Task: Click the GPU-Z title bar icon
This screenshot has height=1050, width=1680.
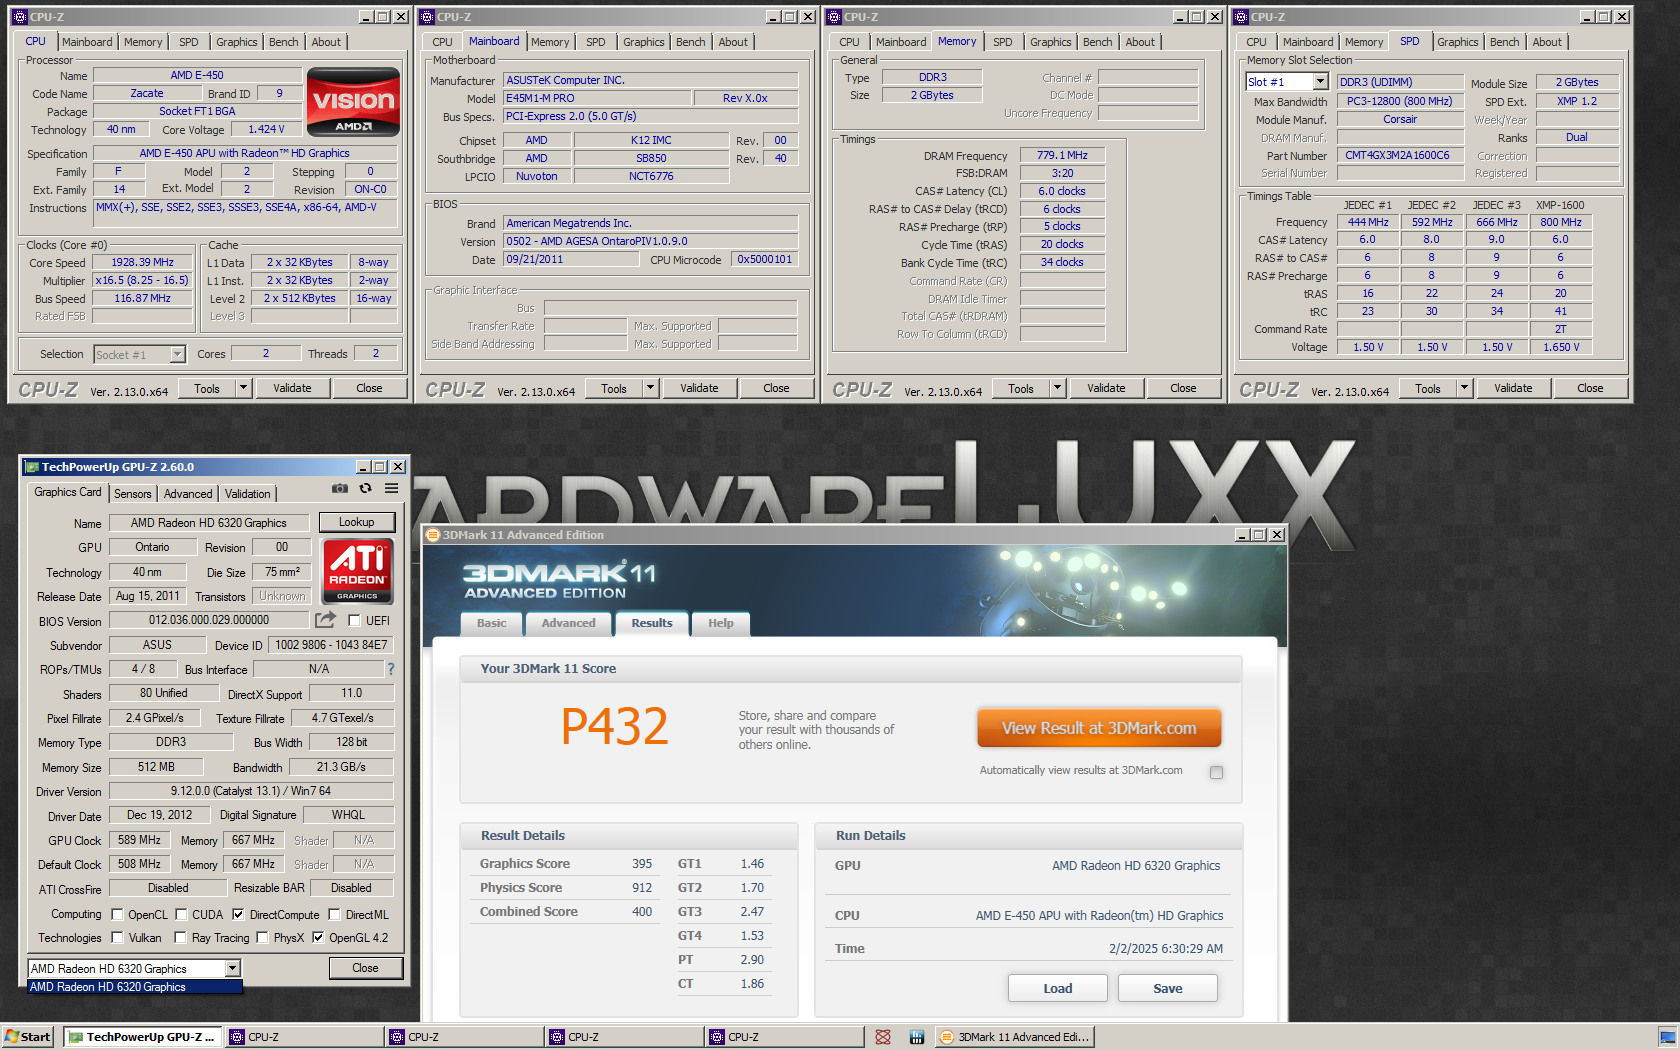Action: [x=32, y=467]
